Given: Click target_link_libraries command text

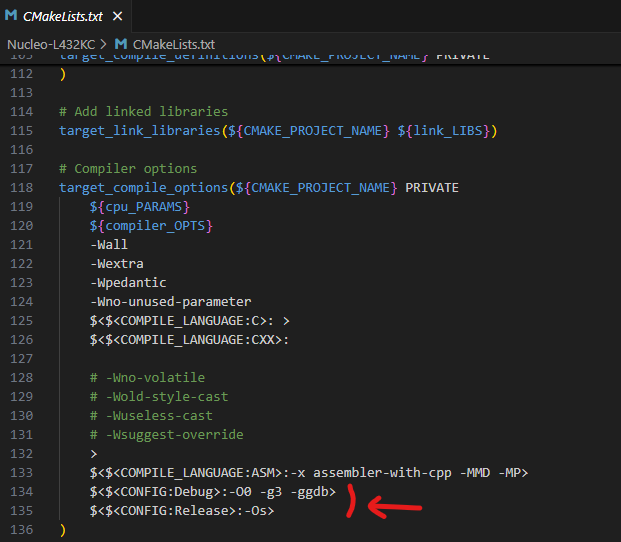Looking at the screenshot, I should tap(139, 131).
